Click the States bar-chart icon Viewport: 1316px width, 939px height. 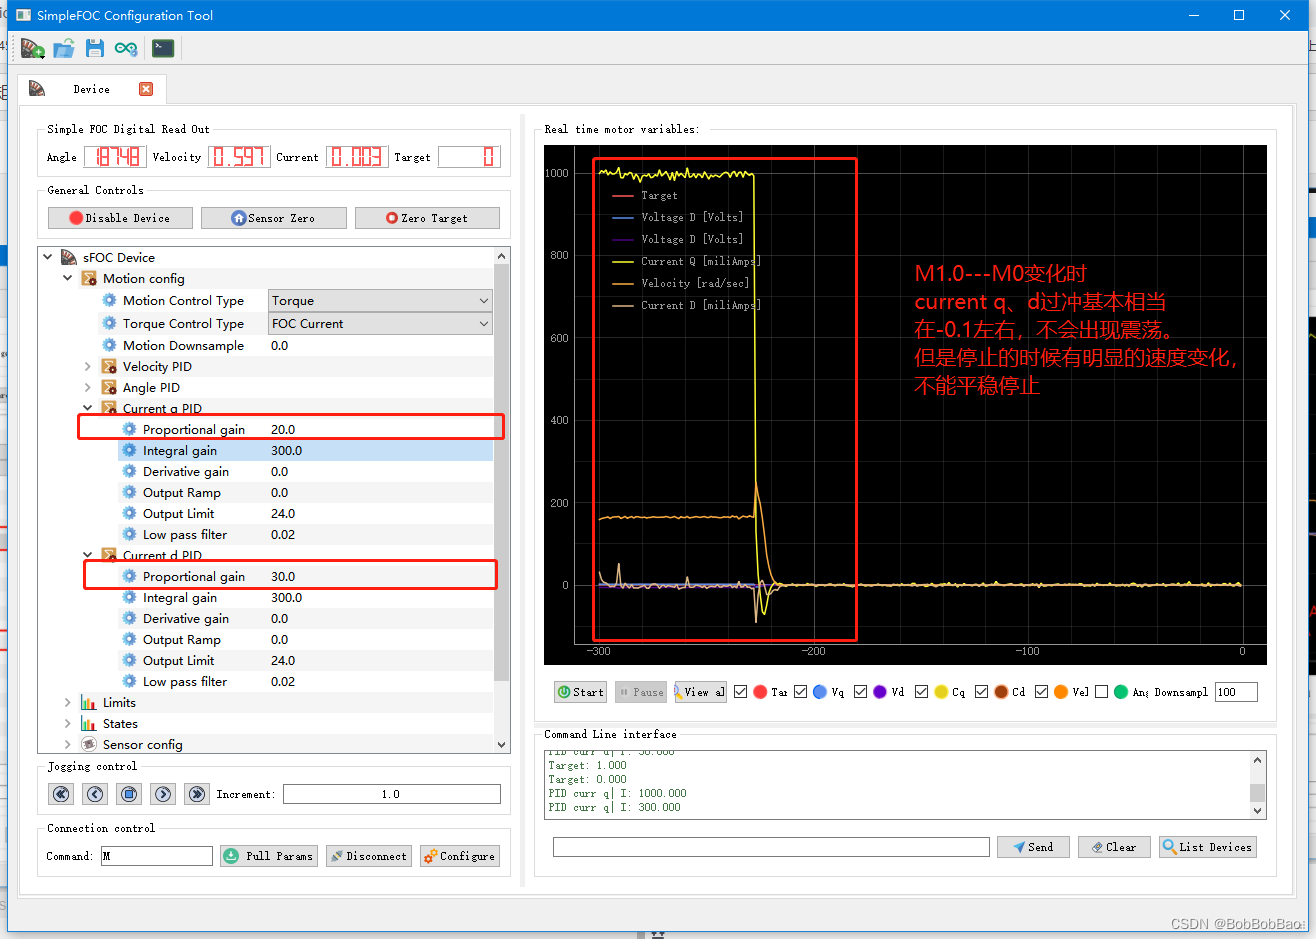tap(89, 724)
